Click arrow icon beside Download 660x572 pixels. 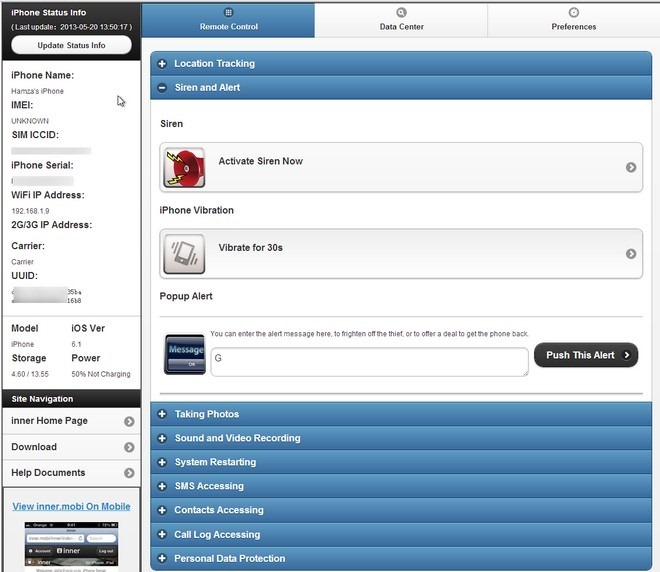(x=129, y=447)
